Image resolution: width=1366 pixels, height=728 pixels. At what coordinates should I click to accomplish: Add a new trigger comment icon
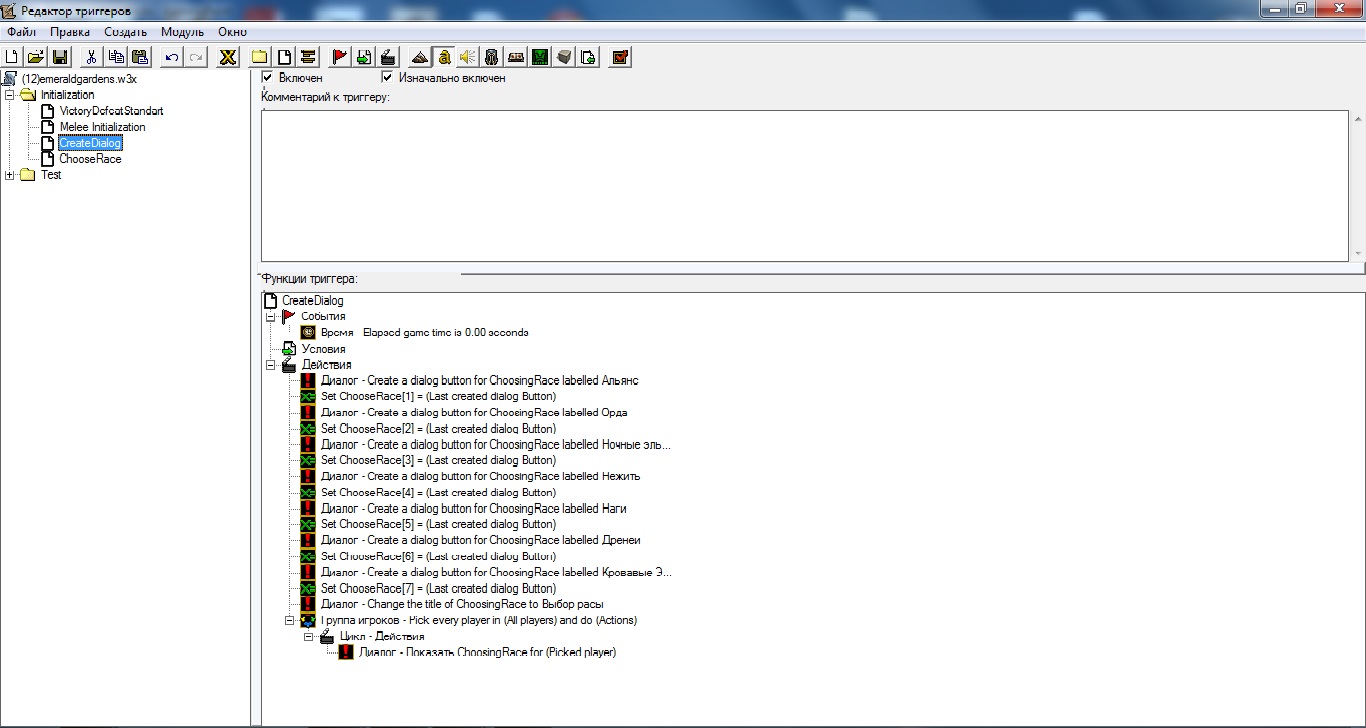point(308,57)
